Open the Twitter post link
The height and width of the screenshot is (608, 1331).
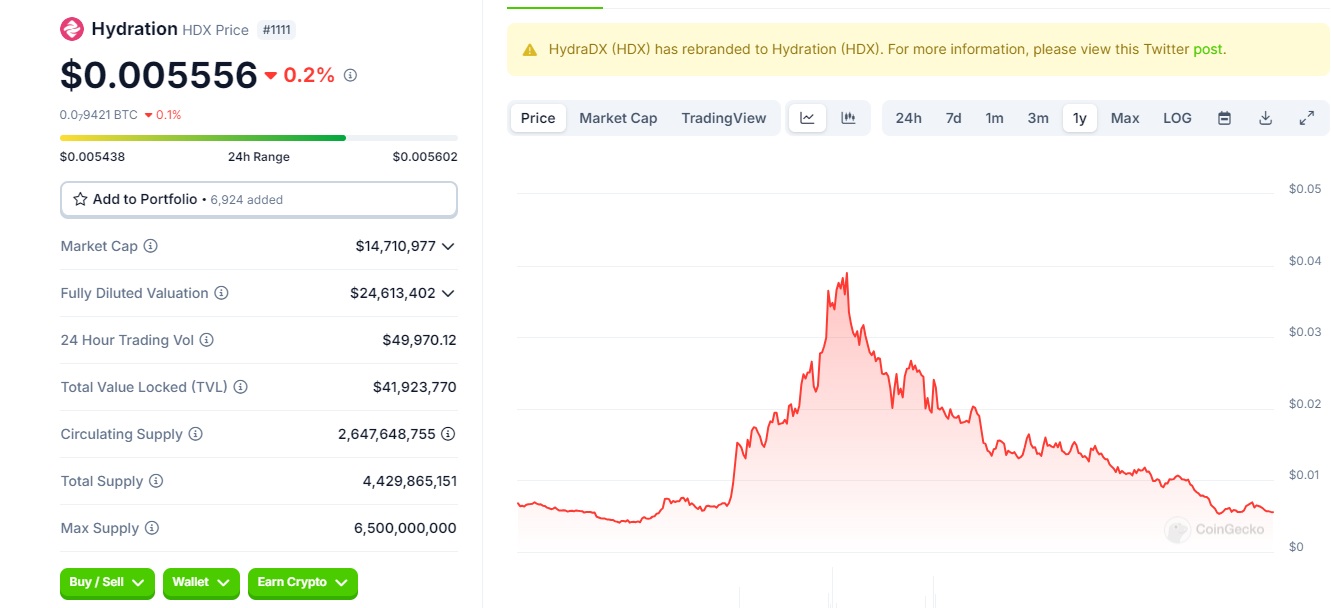tap(1208, 49)
